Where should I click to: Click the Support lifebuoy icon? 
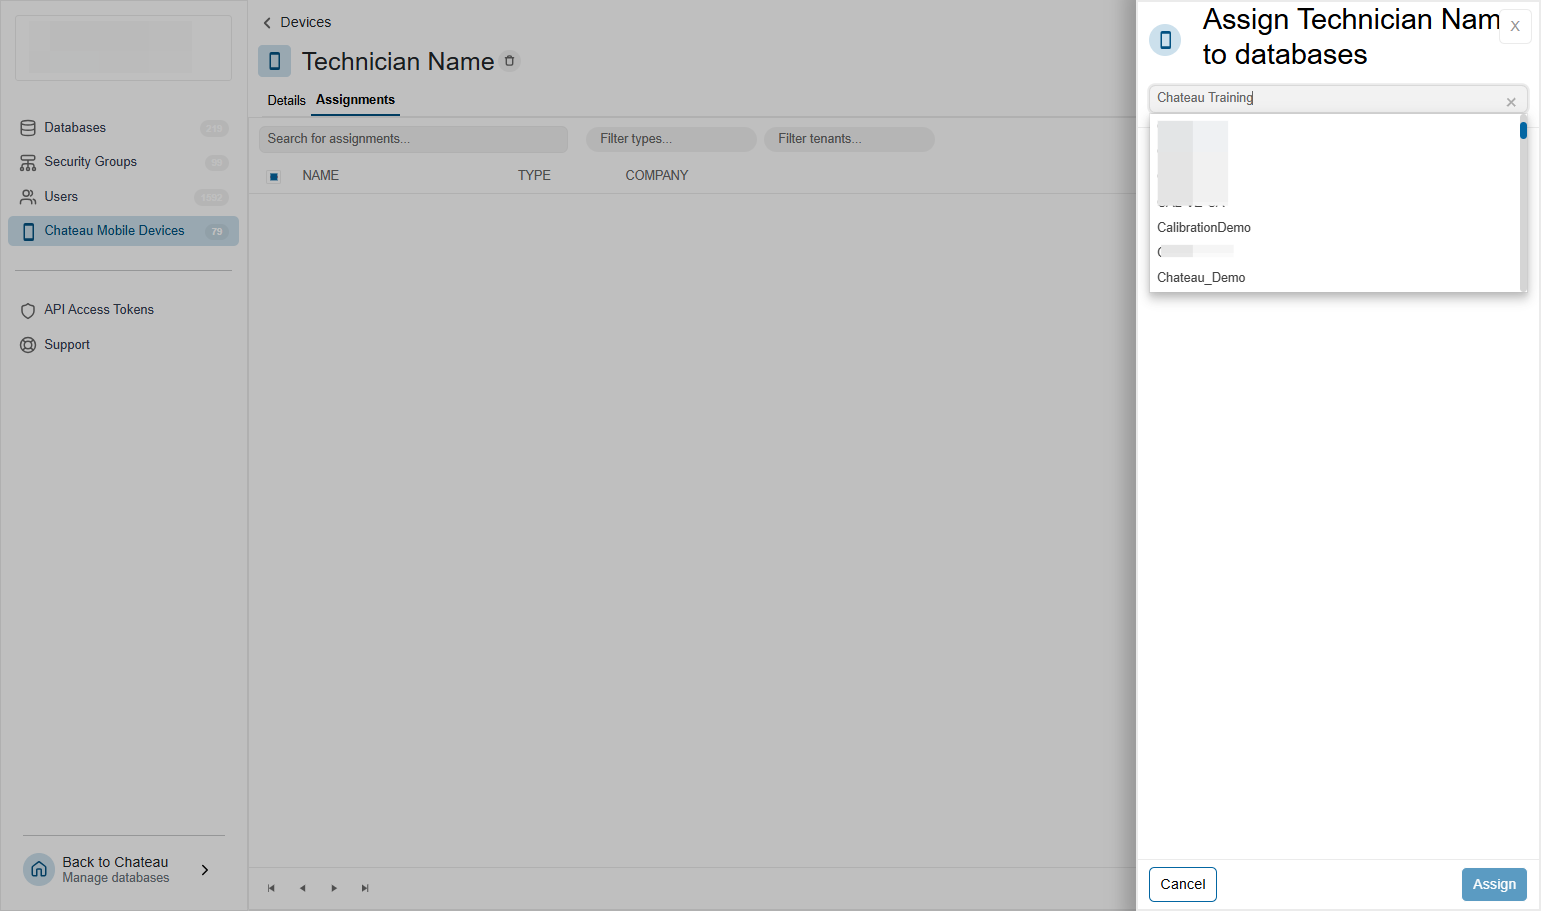28,345
